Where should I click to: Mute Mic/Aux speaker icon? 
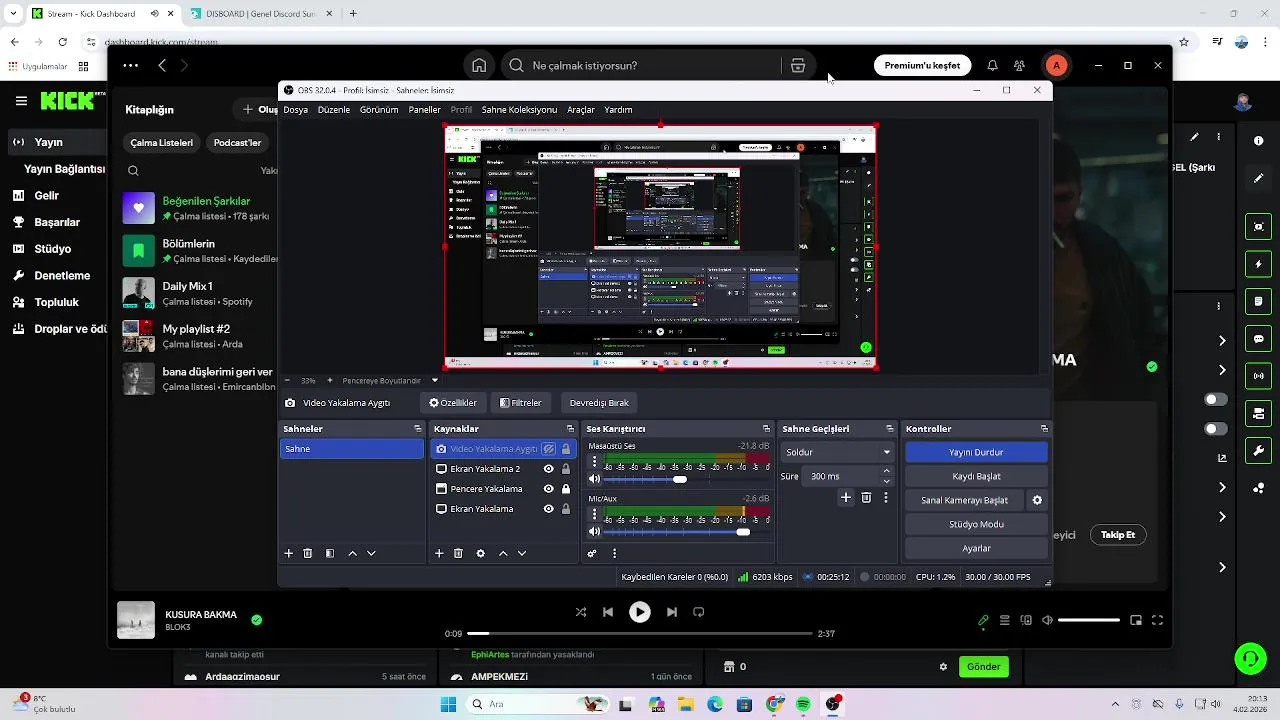594,532
